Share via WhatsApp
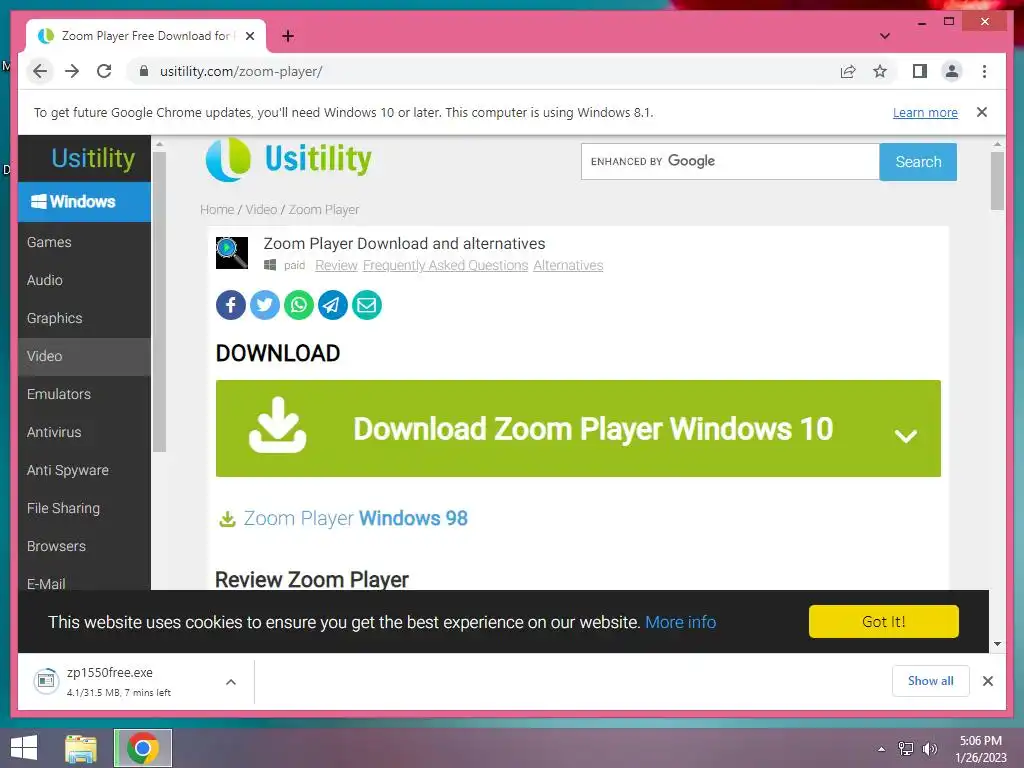1024x768 pixels. pyautogui.click(x=298, y=305)
